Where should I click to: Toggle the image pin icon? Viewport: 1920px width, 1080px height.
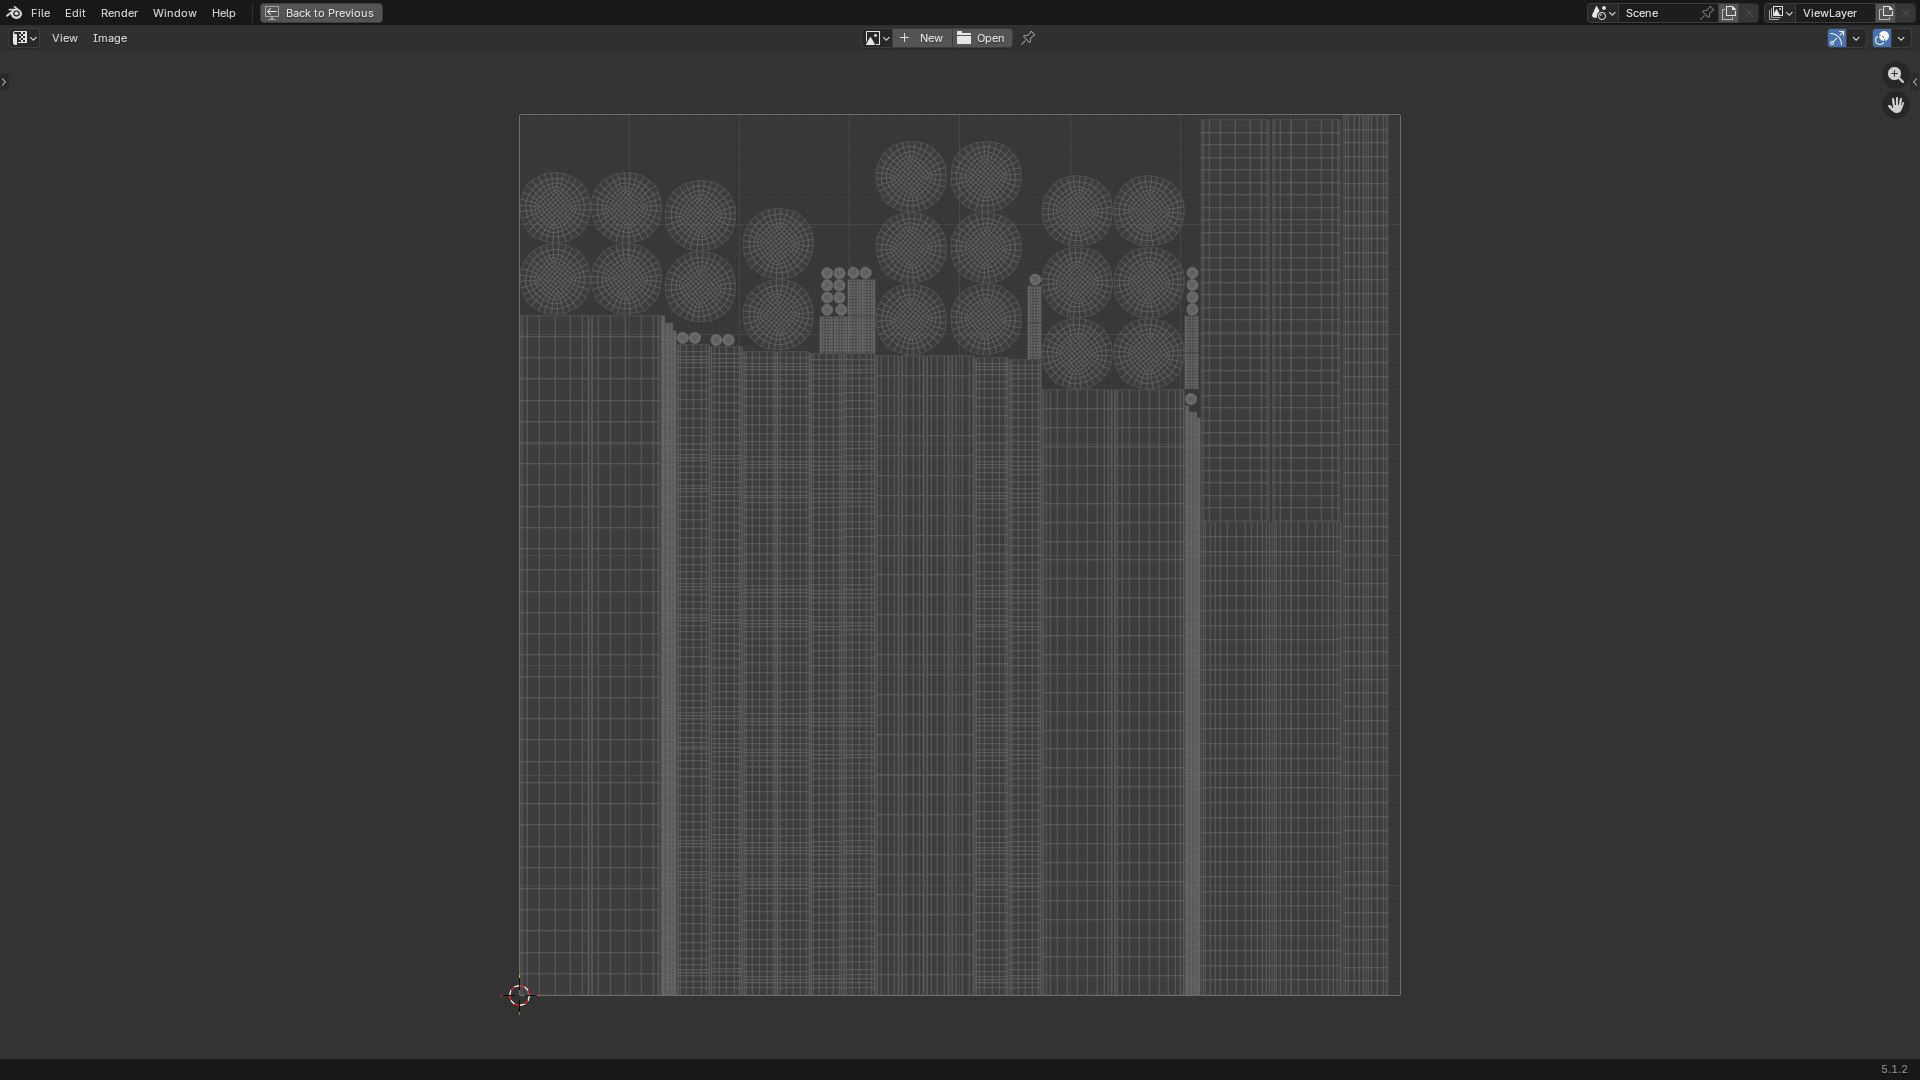click(1028, 38)
